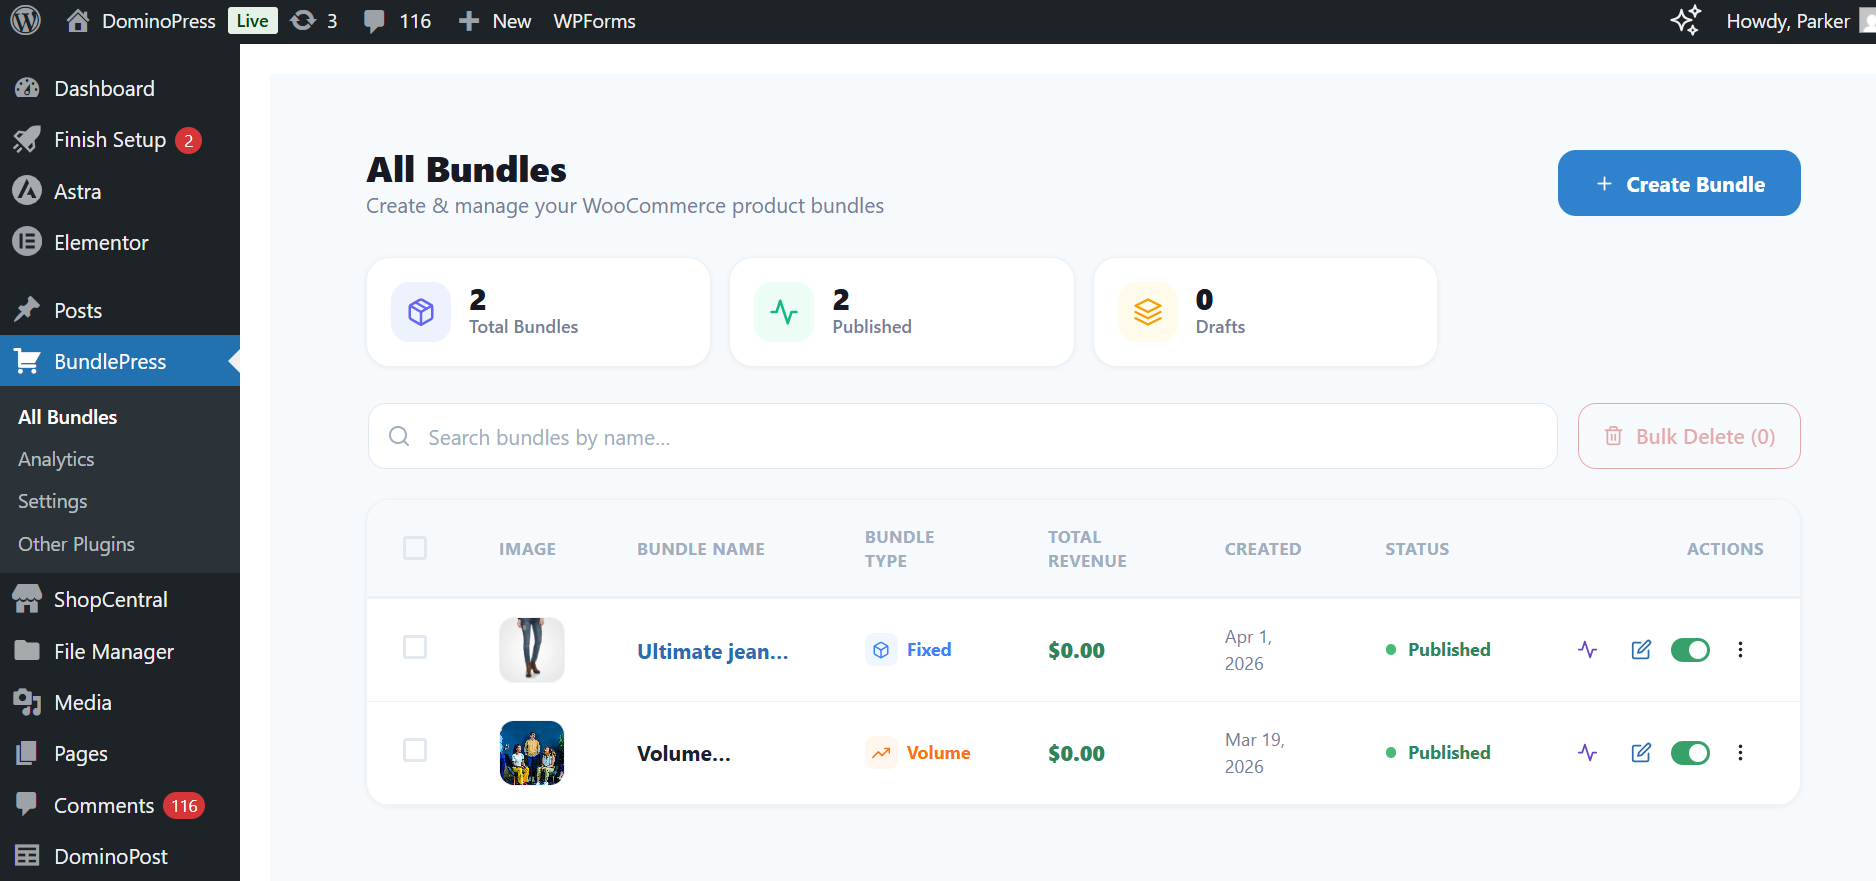This screenshot has width=1876, height=881.
Task: Click the Bulk Delete (0) button
Action: pos(1689,436)
